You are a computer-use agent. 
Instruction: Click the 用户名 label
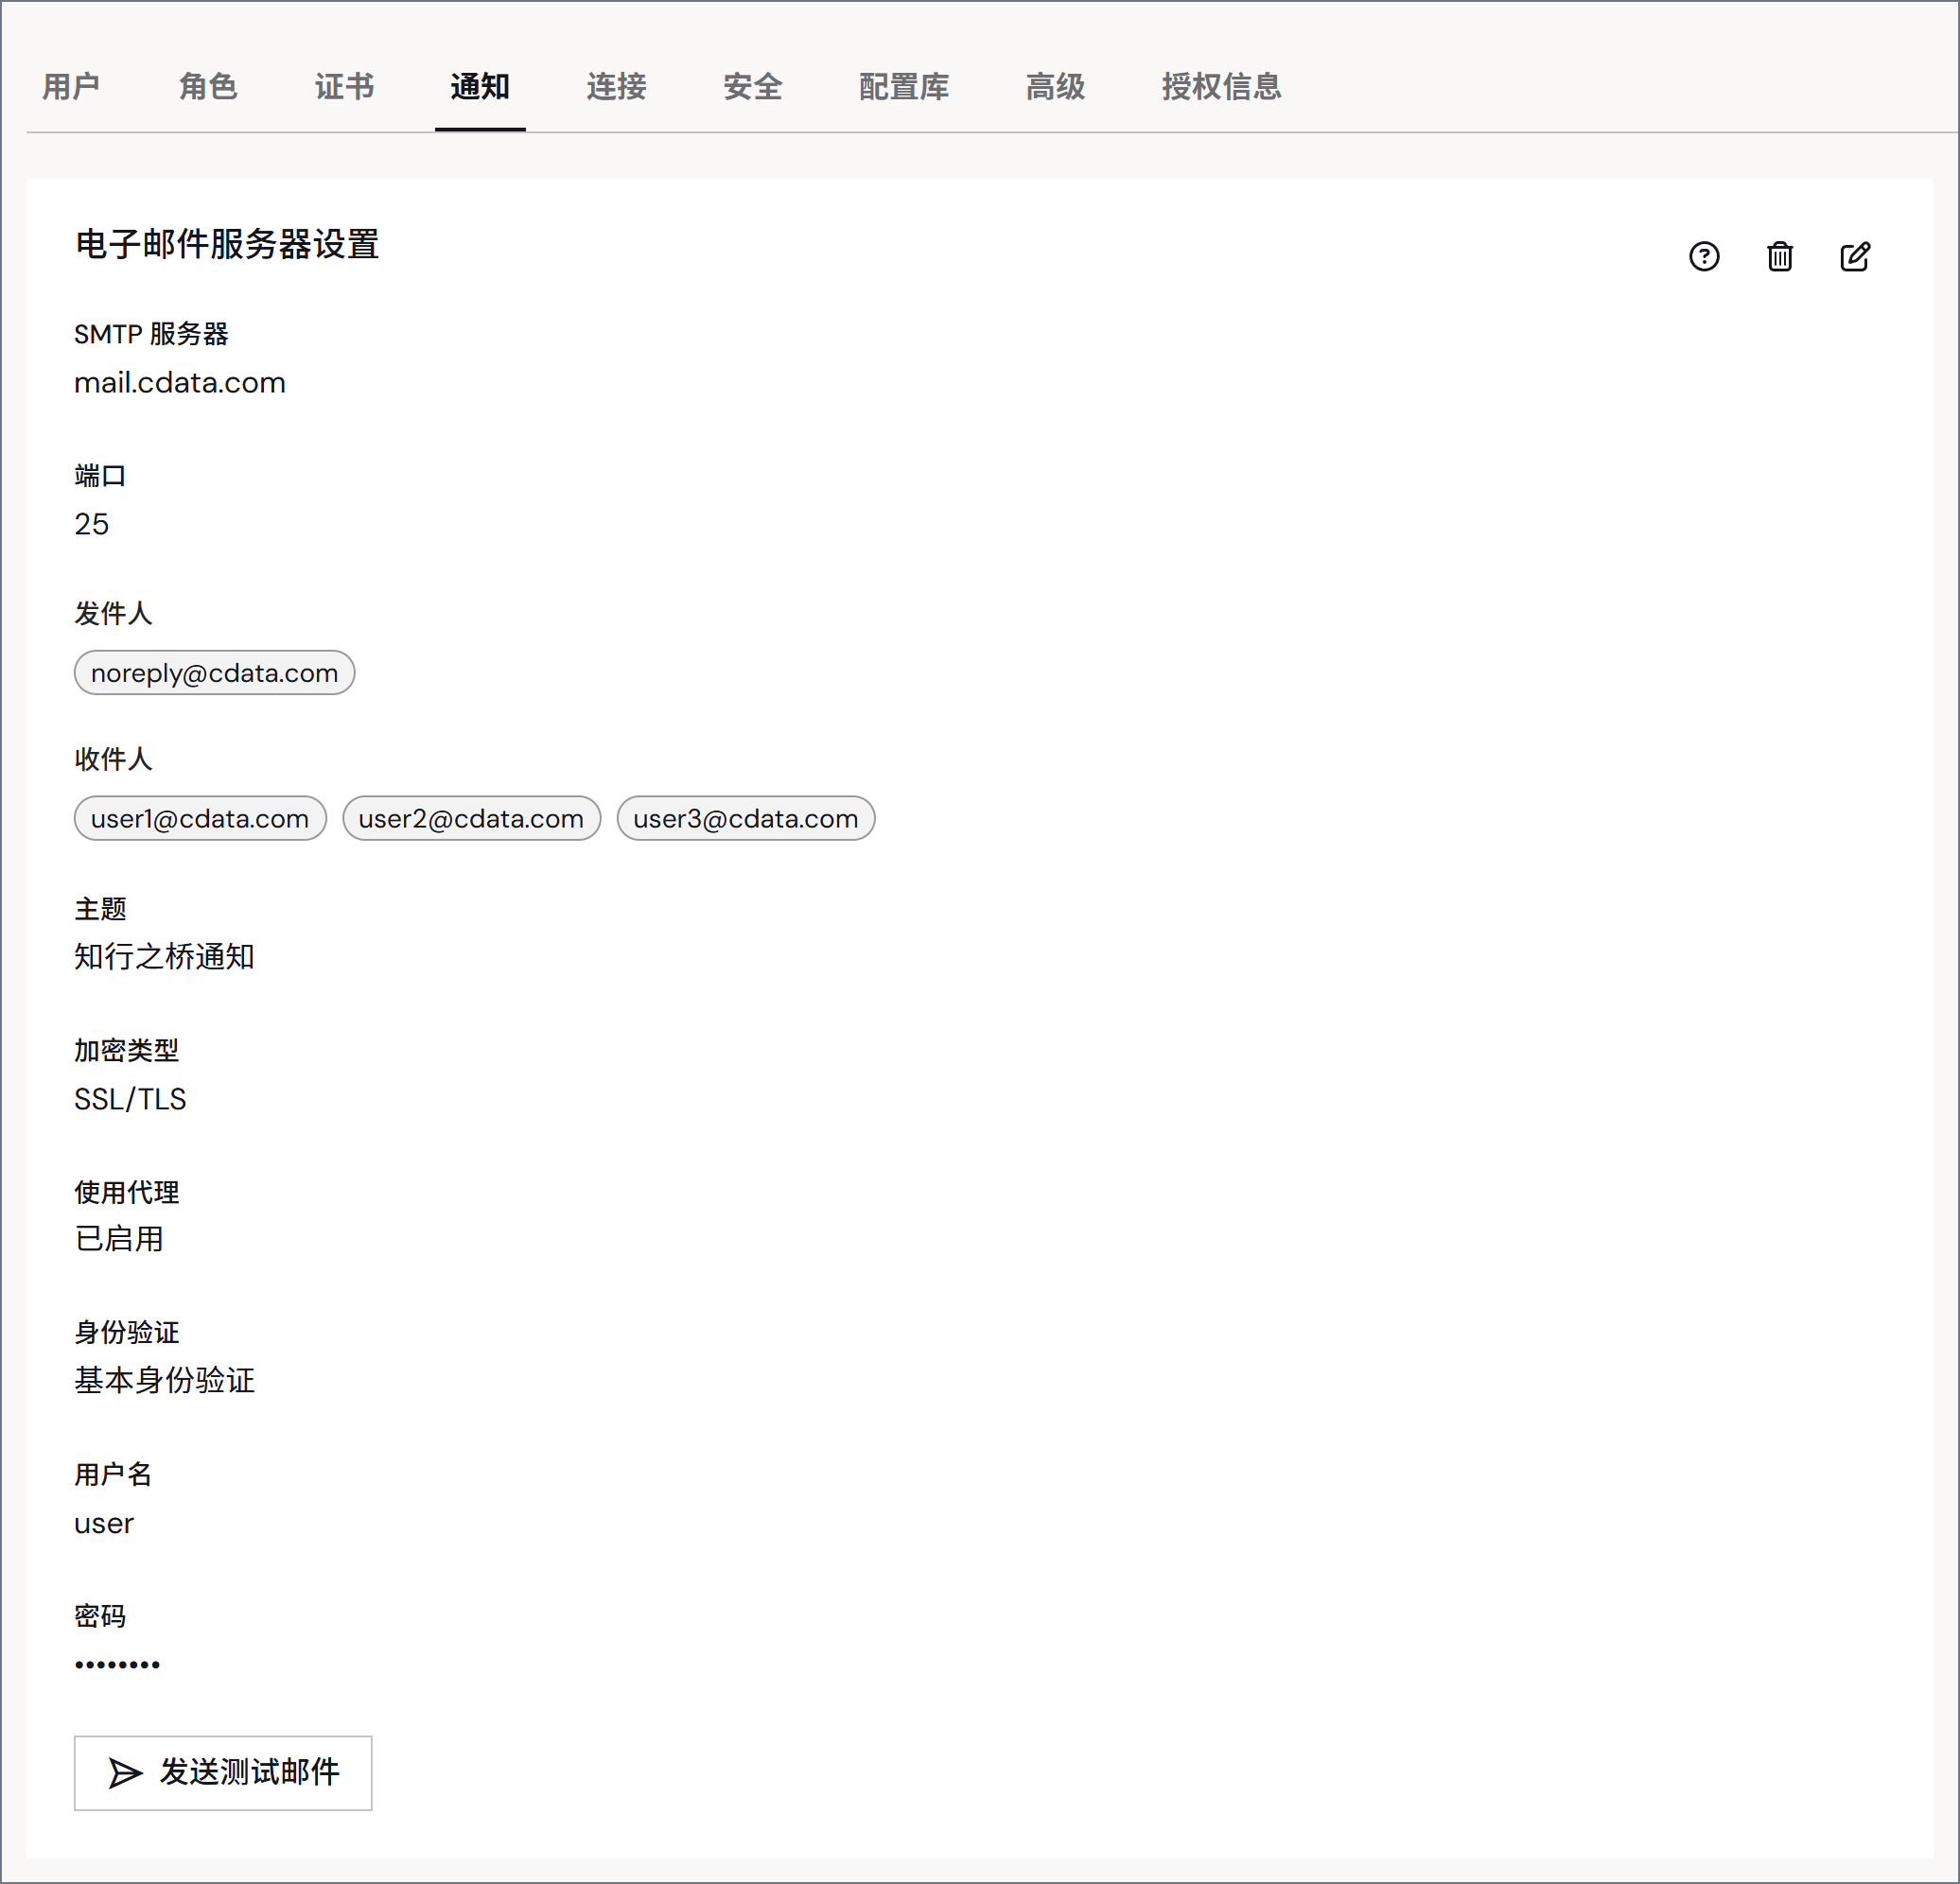point(113,1474)
